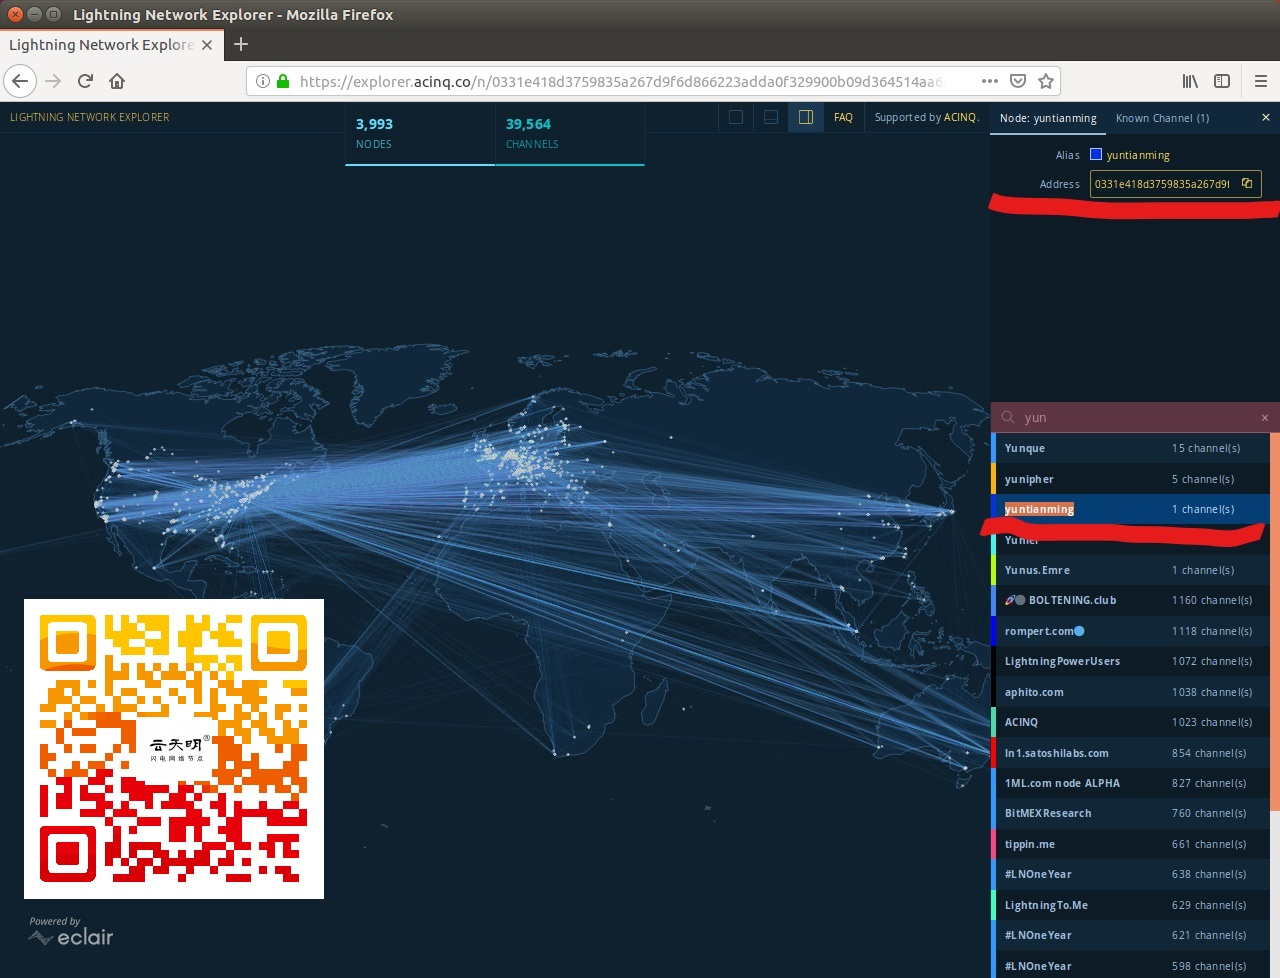This screenshot has width=1280, height=978.
Task: Select Yunque node in results
Action: pos(1130,448)
